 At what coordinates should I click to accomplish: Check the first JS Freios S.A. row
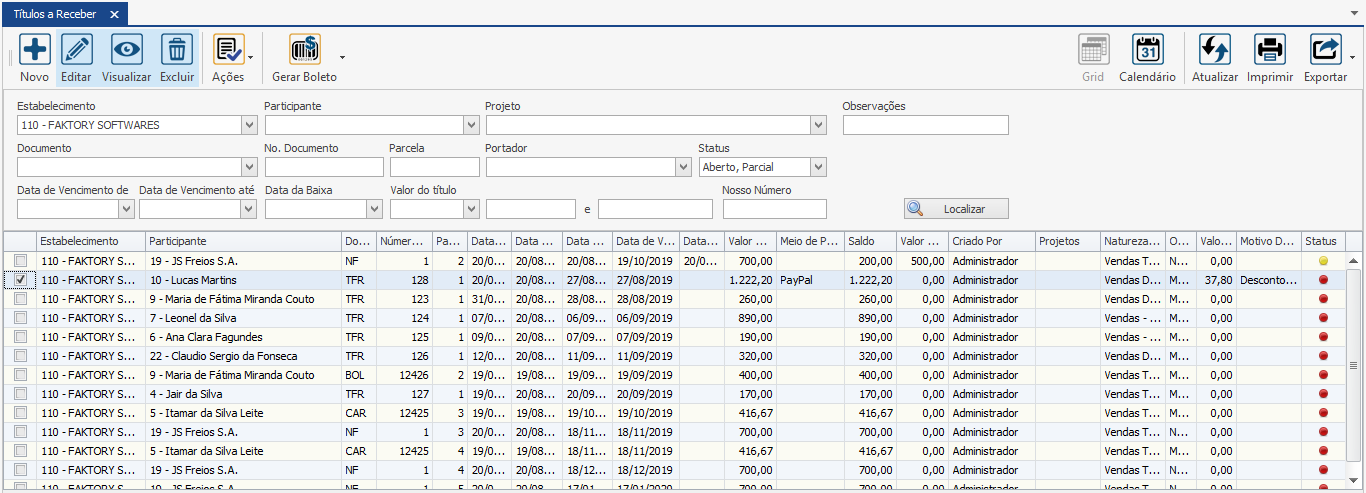tap(21, 261)
